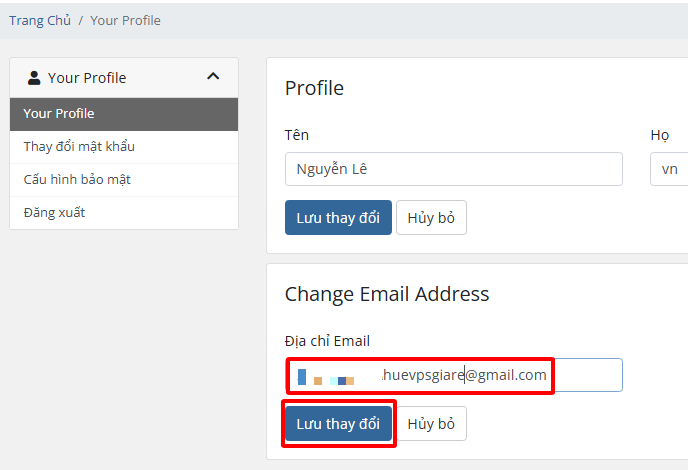Save profile changes with Lưu thay đổi
Viewport: 688px width, 470px height.
pos(338,218)
